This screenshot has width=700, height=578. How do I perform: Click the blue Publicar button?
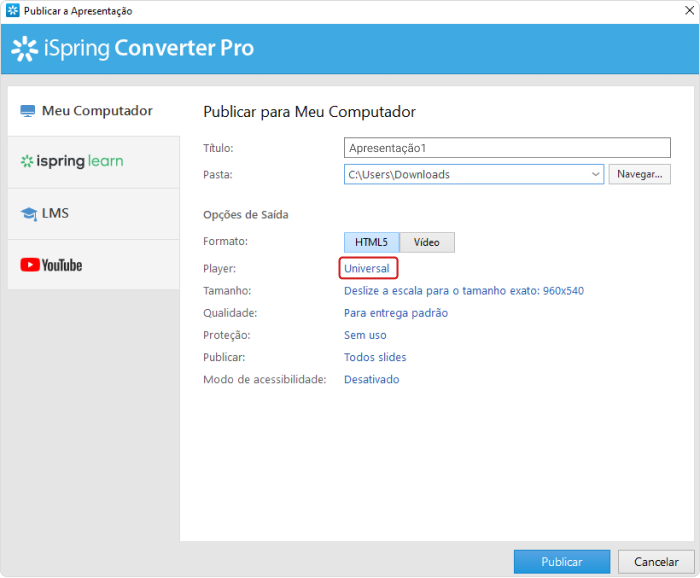pyautogui.click(x=562, y=561)
